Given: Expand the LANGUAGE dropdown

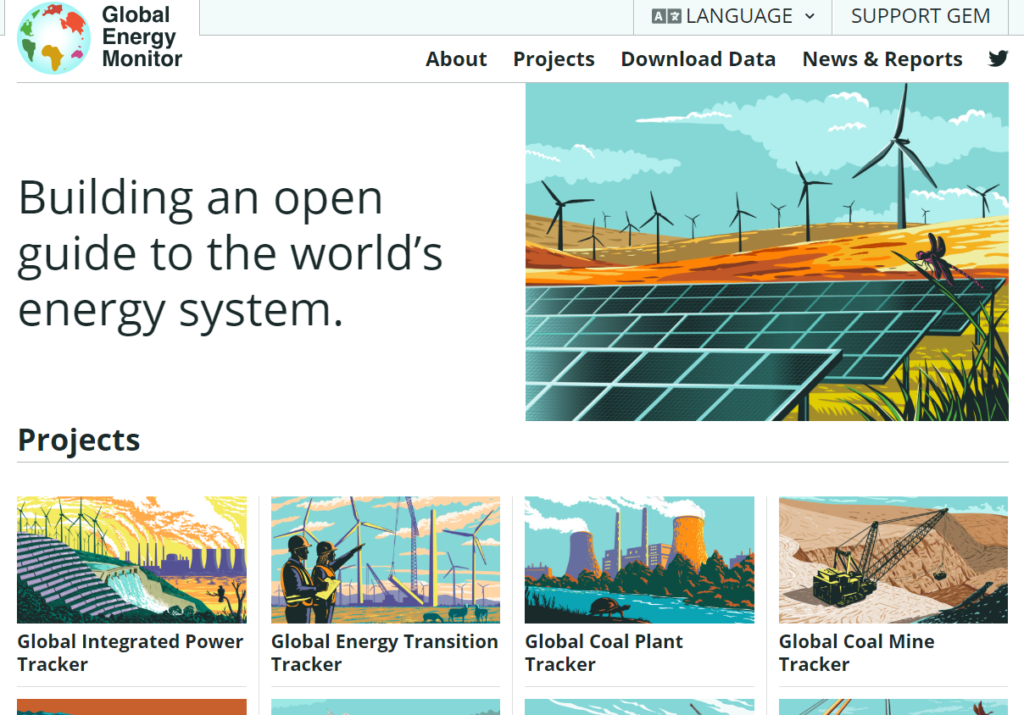Looking at the screenshot, I should (733, 15).
